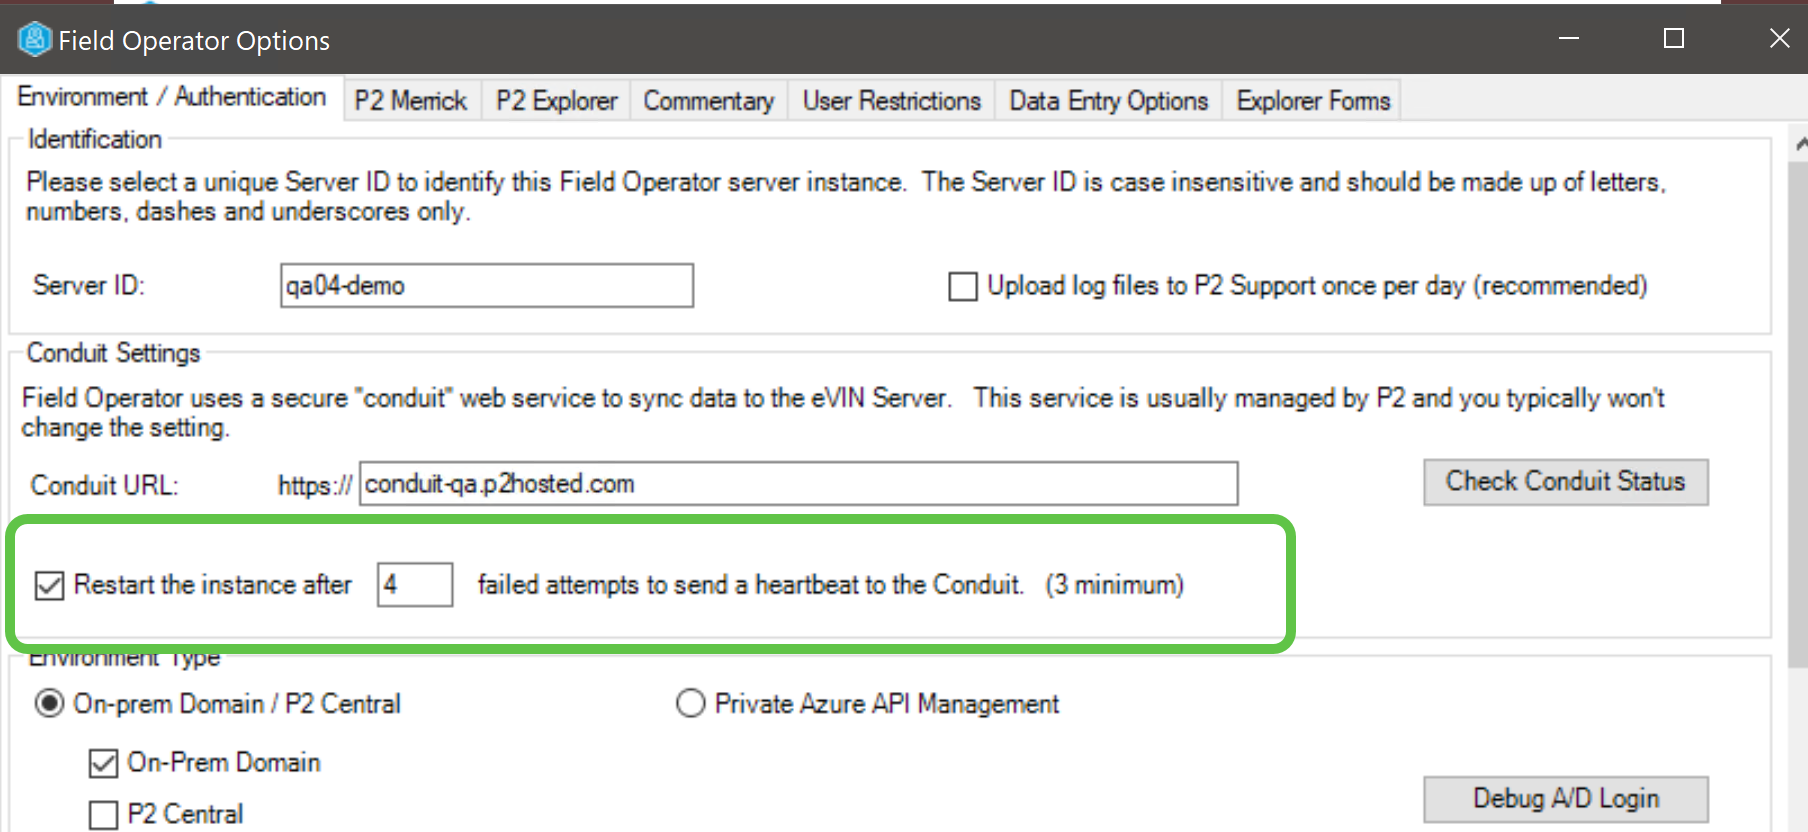This screenshot has height=832, width=1808.
Task: Open the User Restrictions tab
Action: point(891,101)
